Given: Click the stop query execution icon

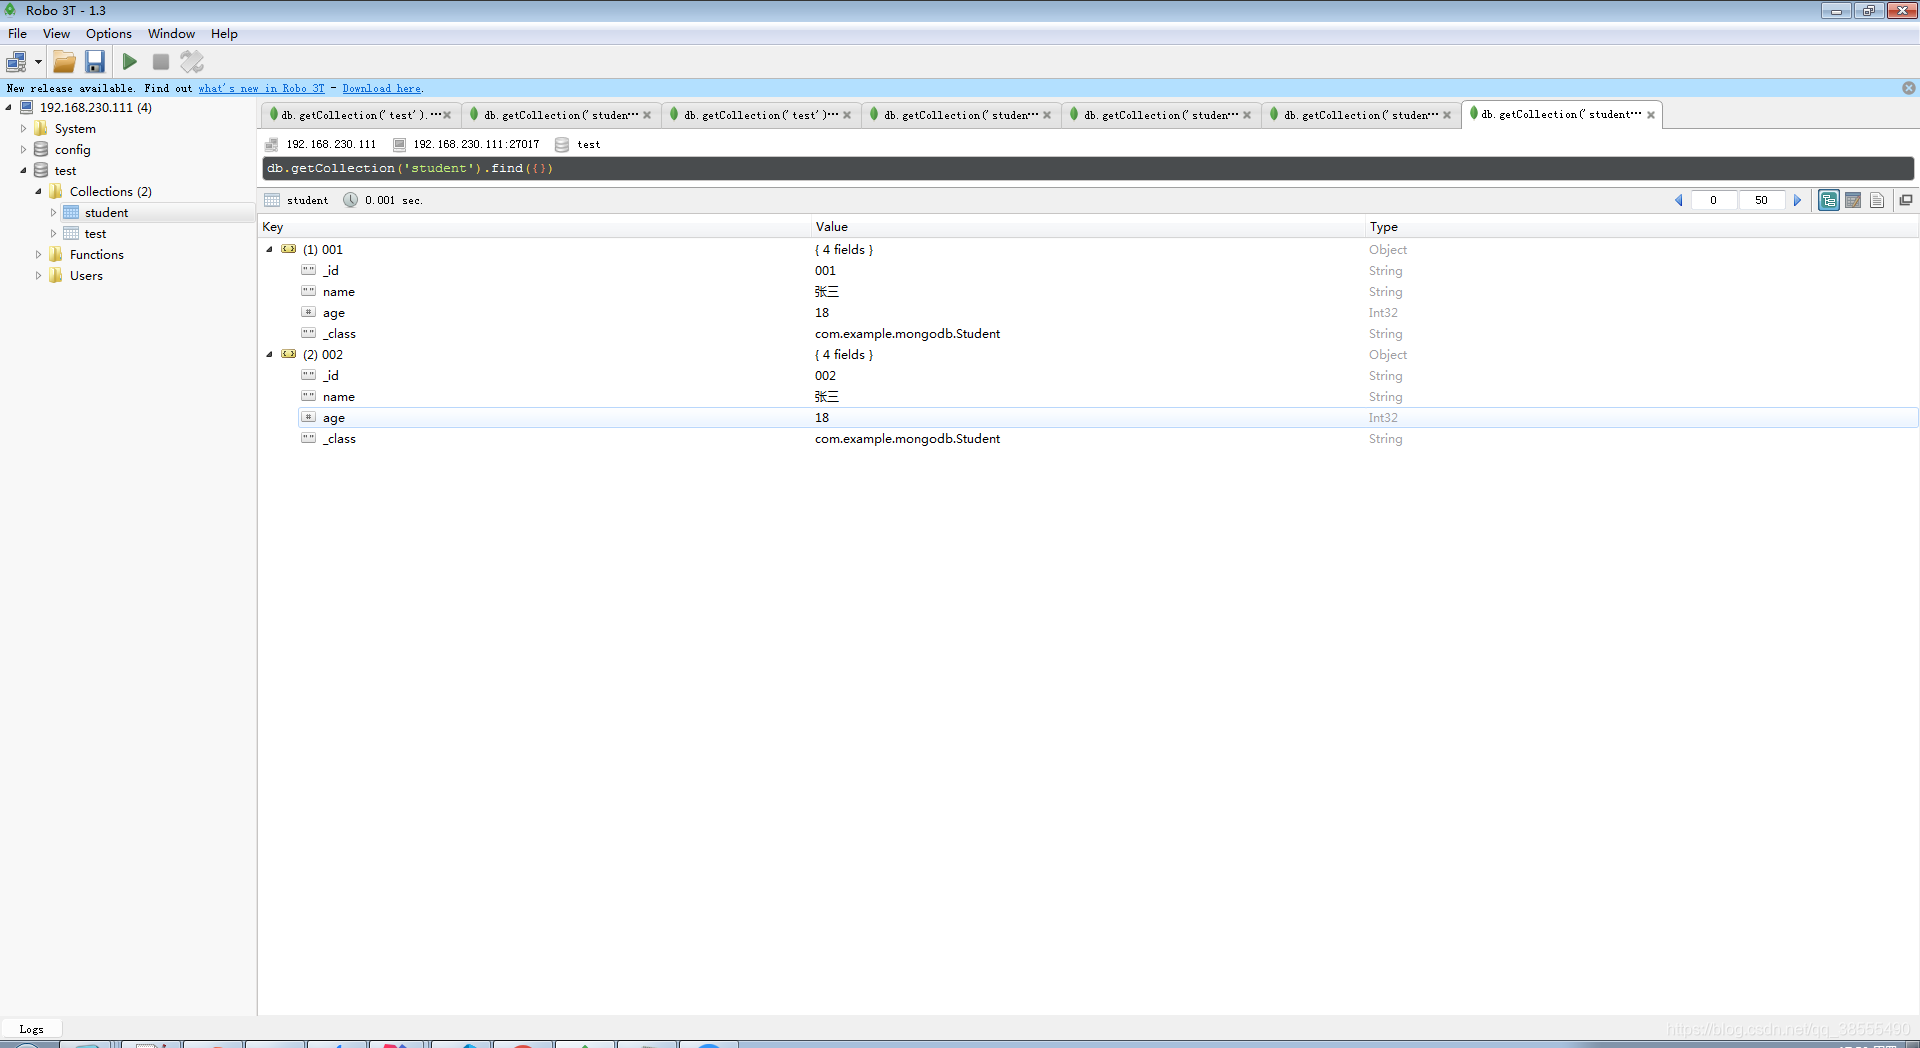Looking at the screenshot, I should pyautogui.click(x=160, y=61).
